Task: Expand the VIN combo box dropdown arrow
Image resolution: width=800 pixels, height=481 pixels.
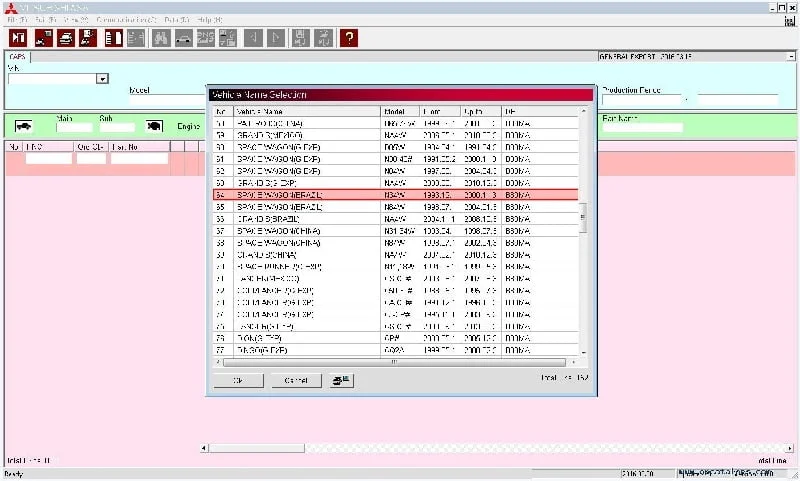Action: [103, 79]
